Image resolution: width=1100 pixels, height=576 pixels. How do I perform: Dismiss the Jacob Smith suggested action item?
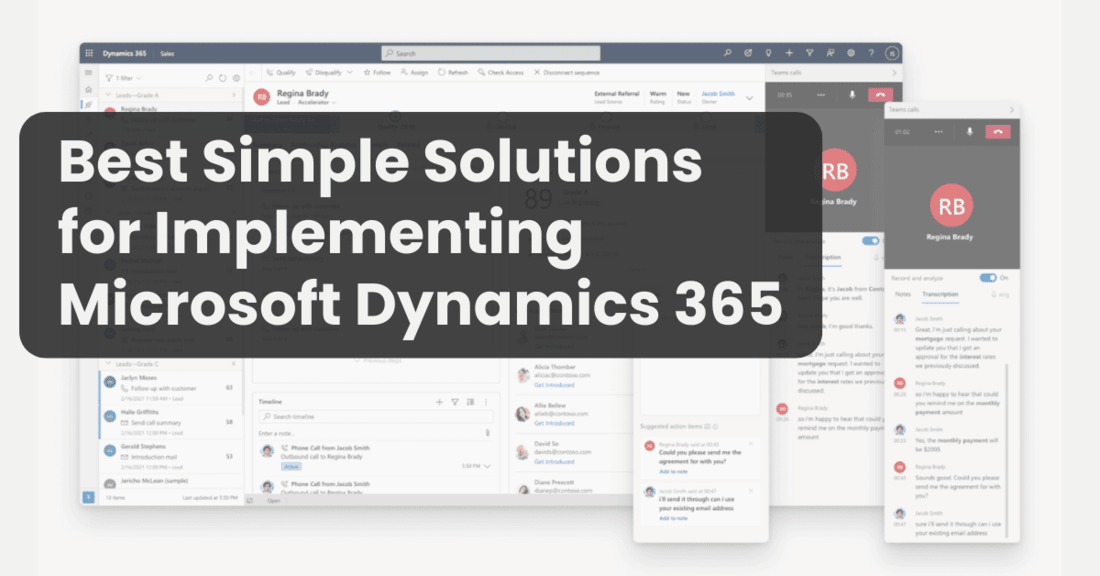pos(751,490)
